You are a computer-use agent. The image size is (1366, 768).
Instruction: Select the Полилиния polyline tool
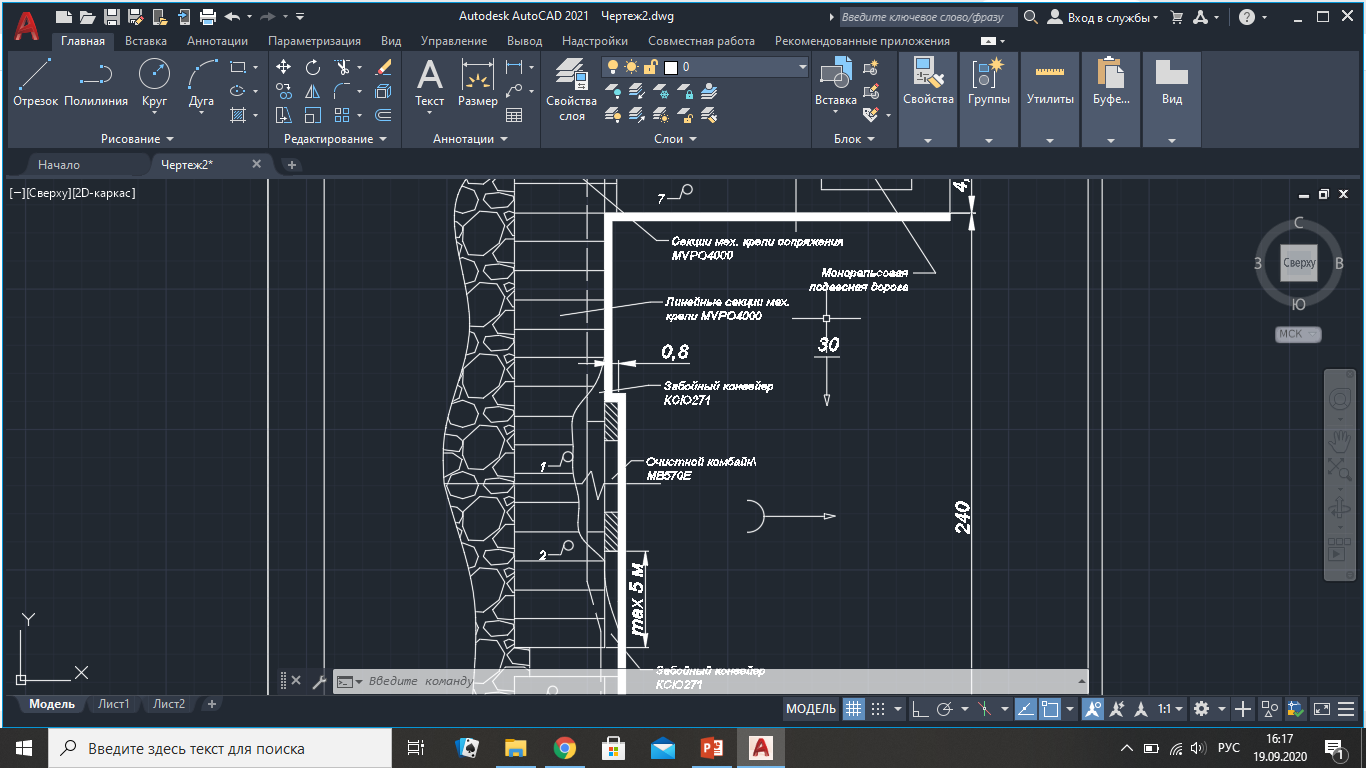click(x=96, y=82)
